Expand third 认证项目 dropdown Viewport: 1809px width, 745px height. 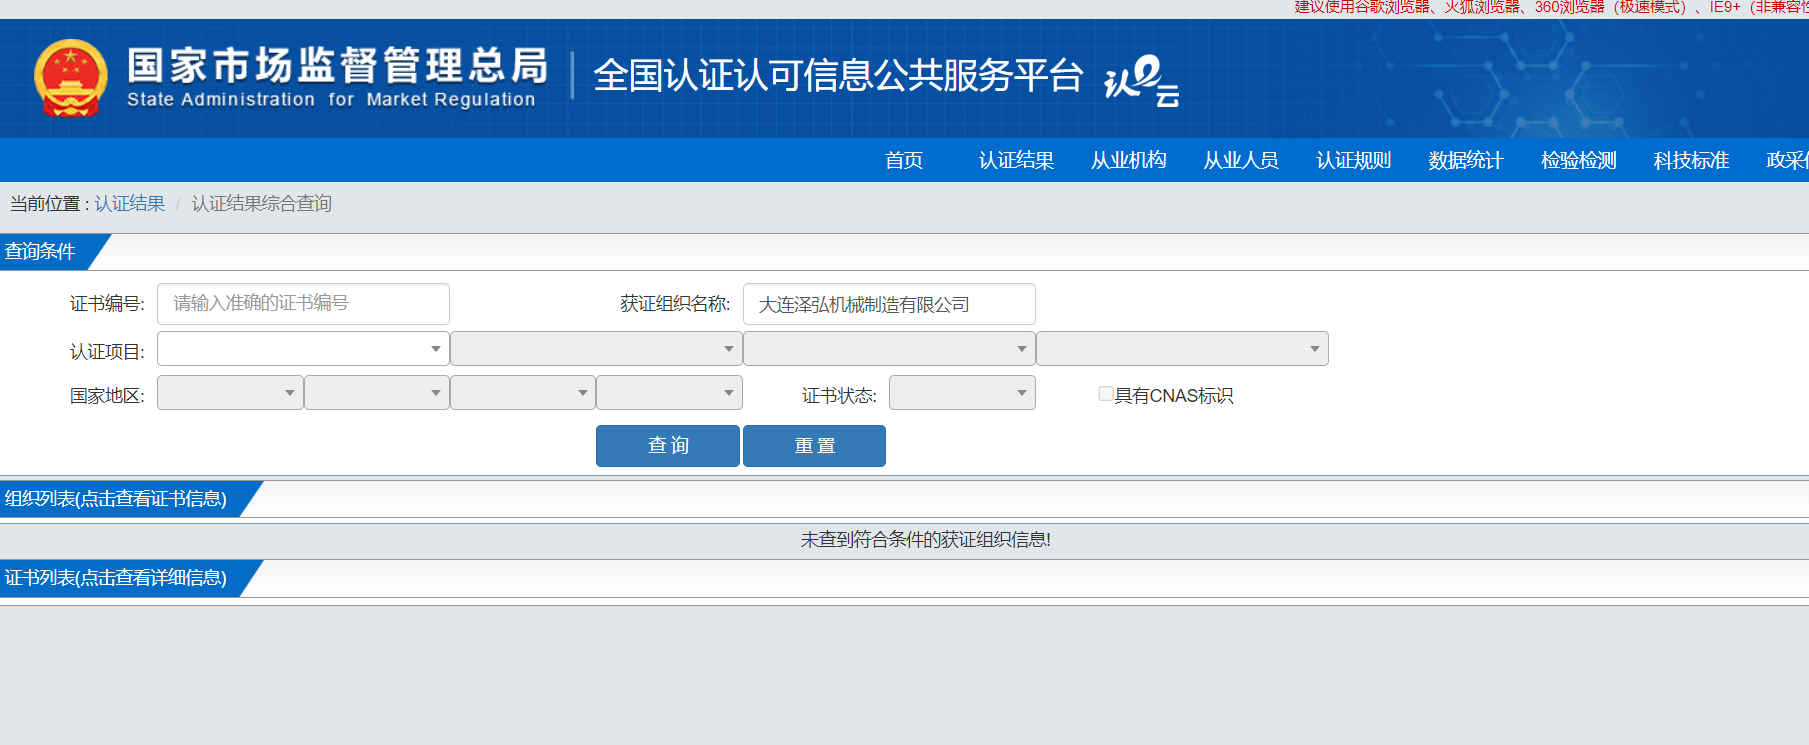coord(889,349)
